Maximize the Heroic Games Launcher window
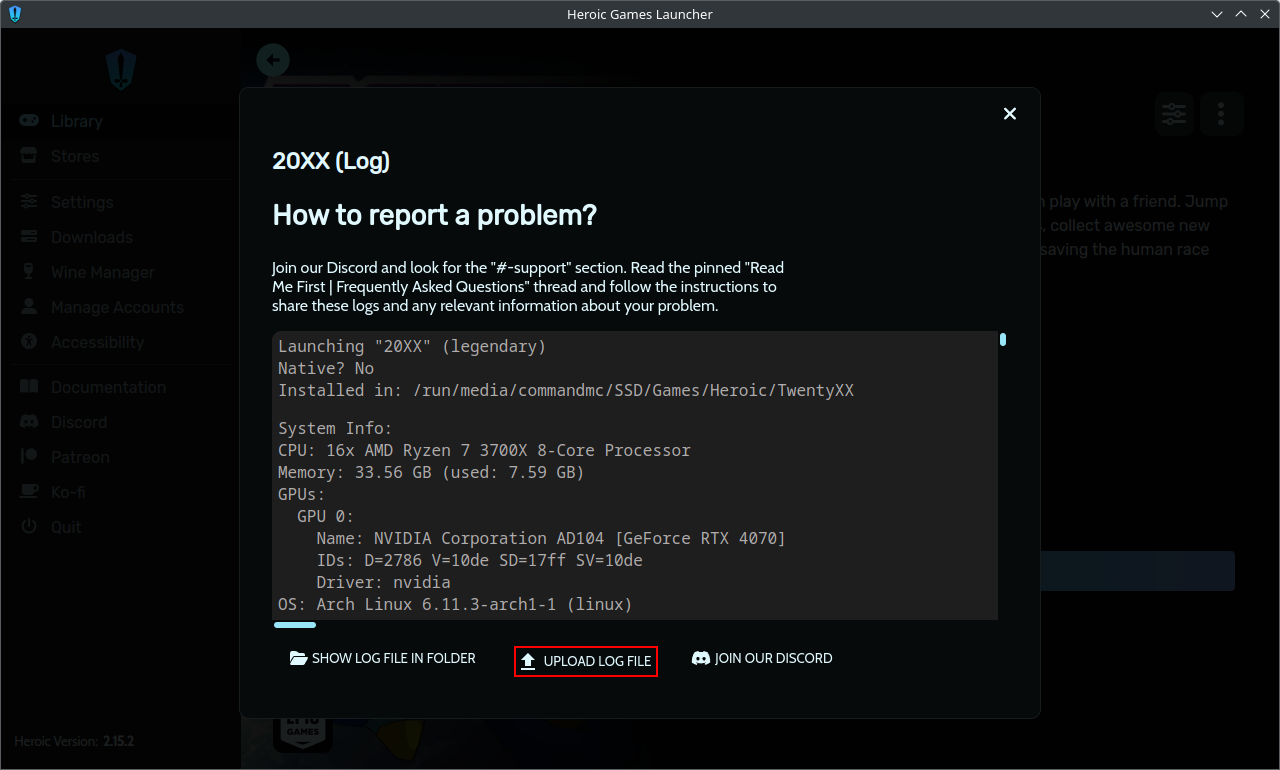 pos(1241,14)
